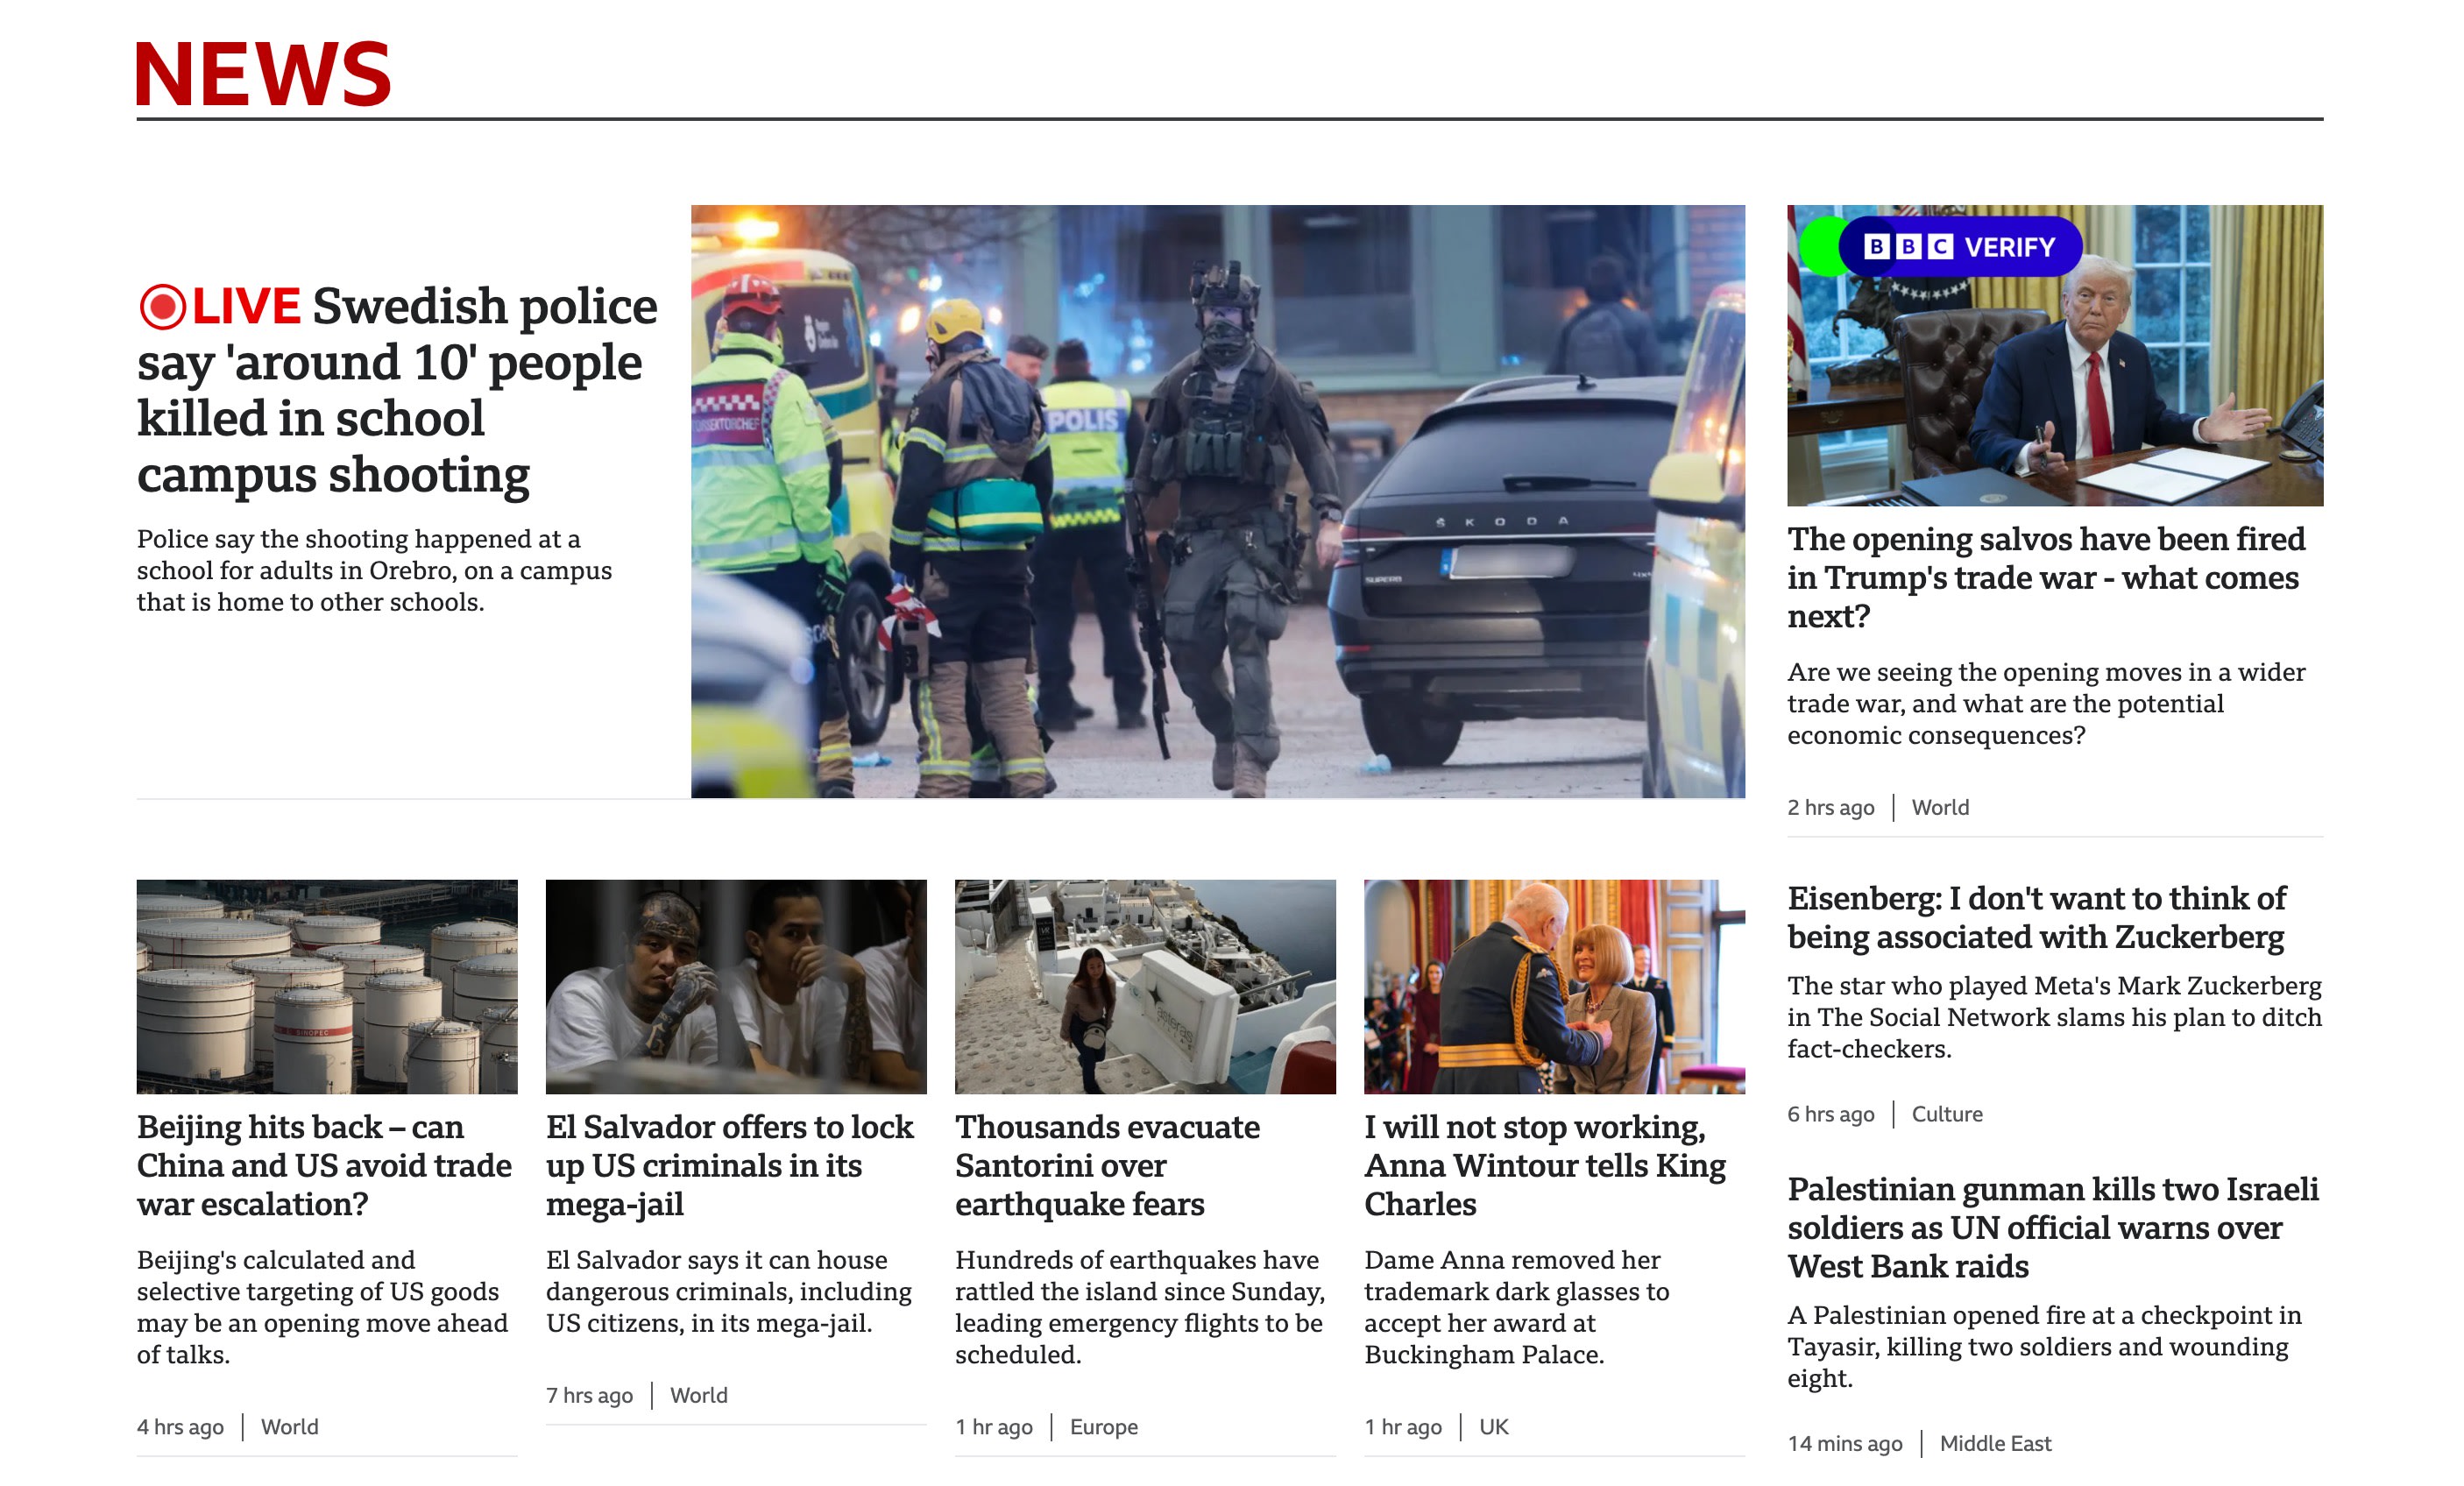Open El Salvador mega-jail story
Screen dimensions: 2464x1486
pyautogui.click(x=729, y=1166)
